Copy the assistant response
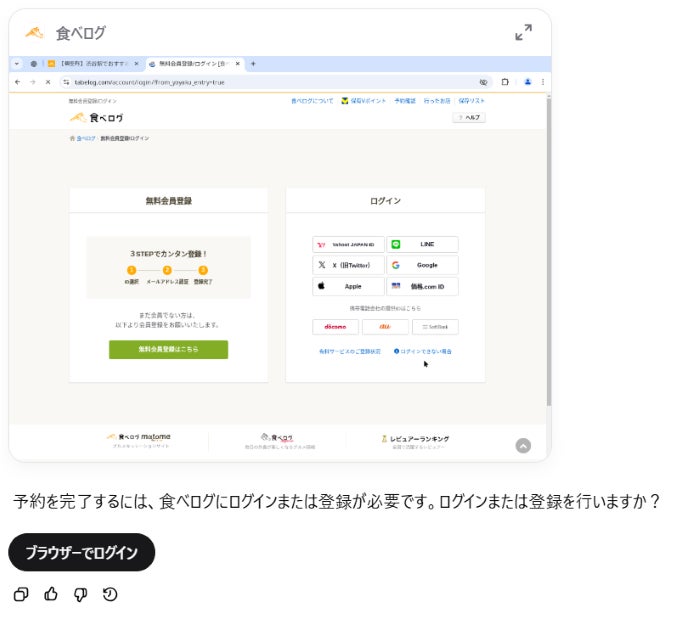This screenshot has height=631, width=700. [x=21, y=594]
